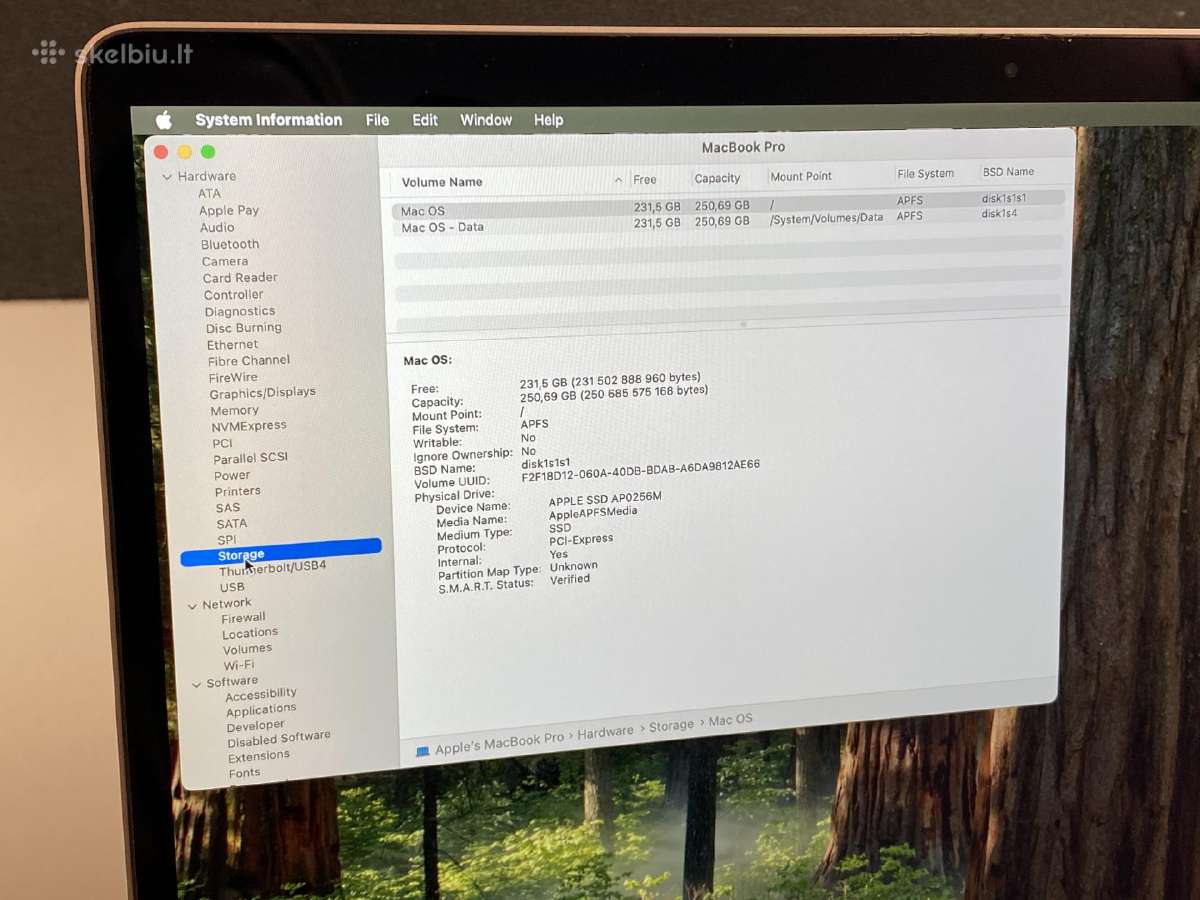
Task: Open the Window menu
Action: coord(486,120)
